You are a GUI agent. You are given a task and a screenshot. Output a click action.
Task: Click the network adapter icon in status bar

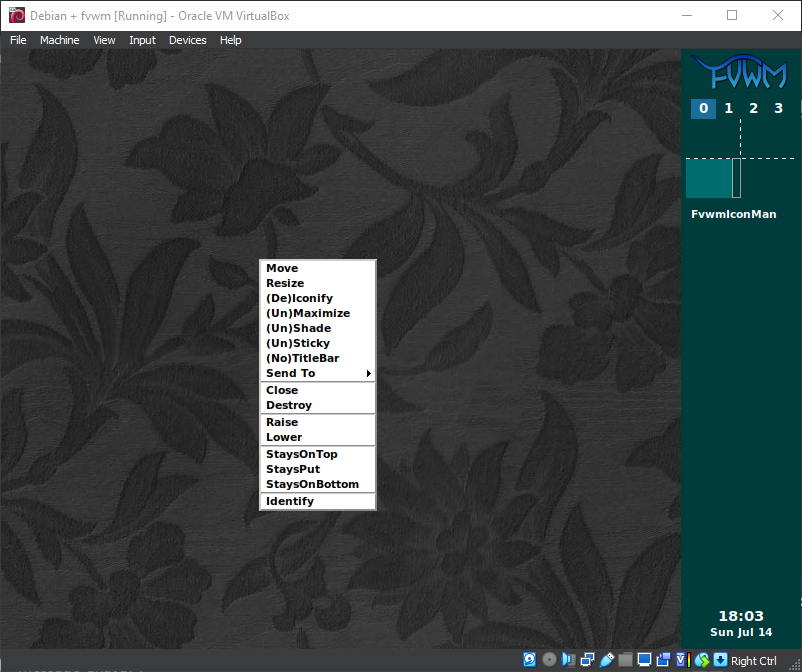click(x=587, y=660)
